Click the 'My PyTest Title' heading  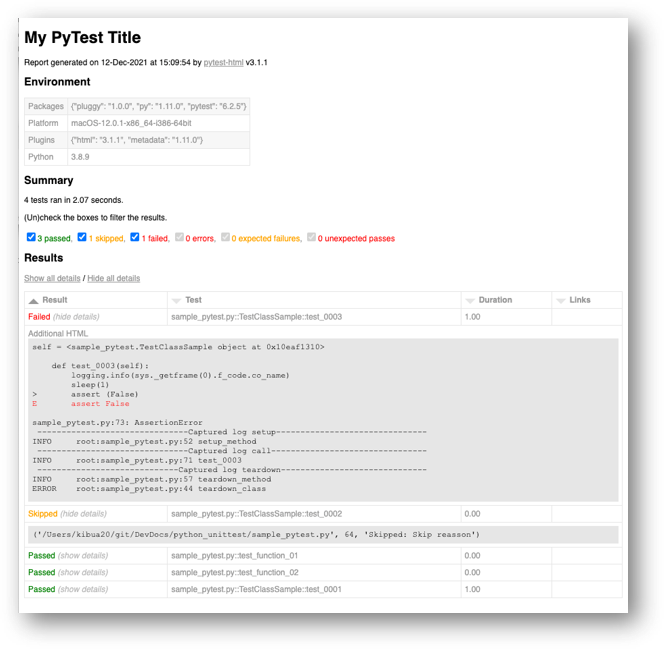click(82, 38)
